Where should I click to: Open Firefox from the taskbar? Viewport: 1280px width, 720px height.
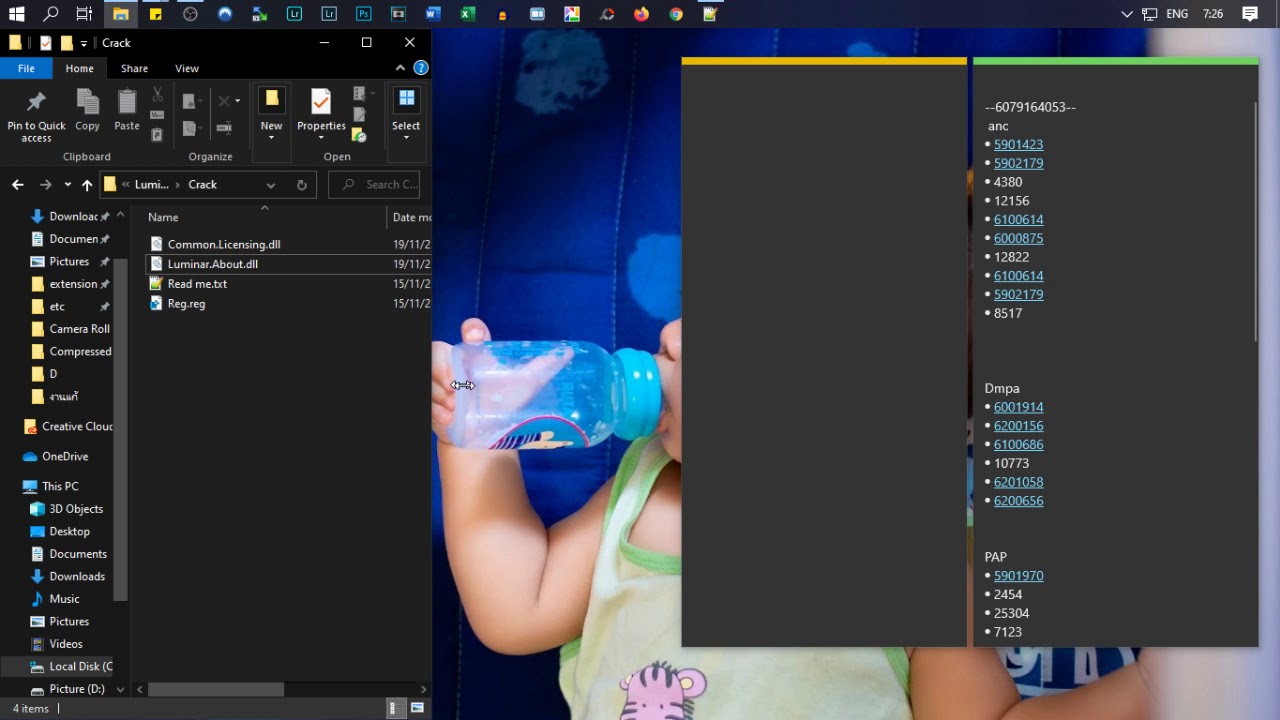[x=641, y=14]
